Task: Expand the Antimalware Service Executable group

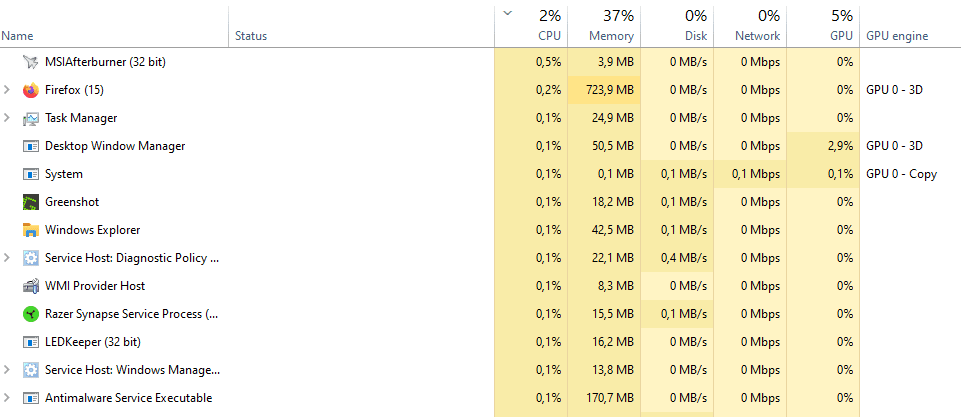Action: point(7,398)
